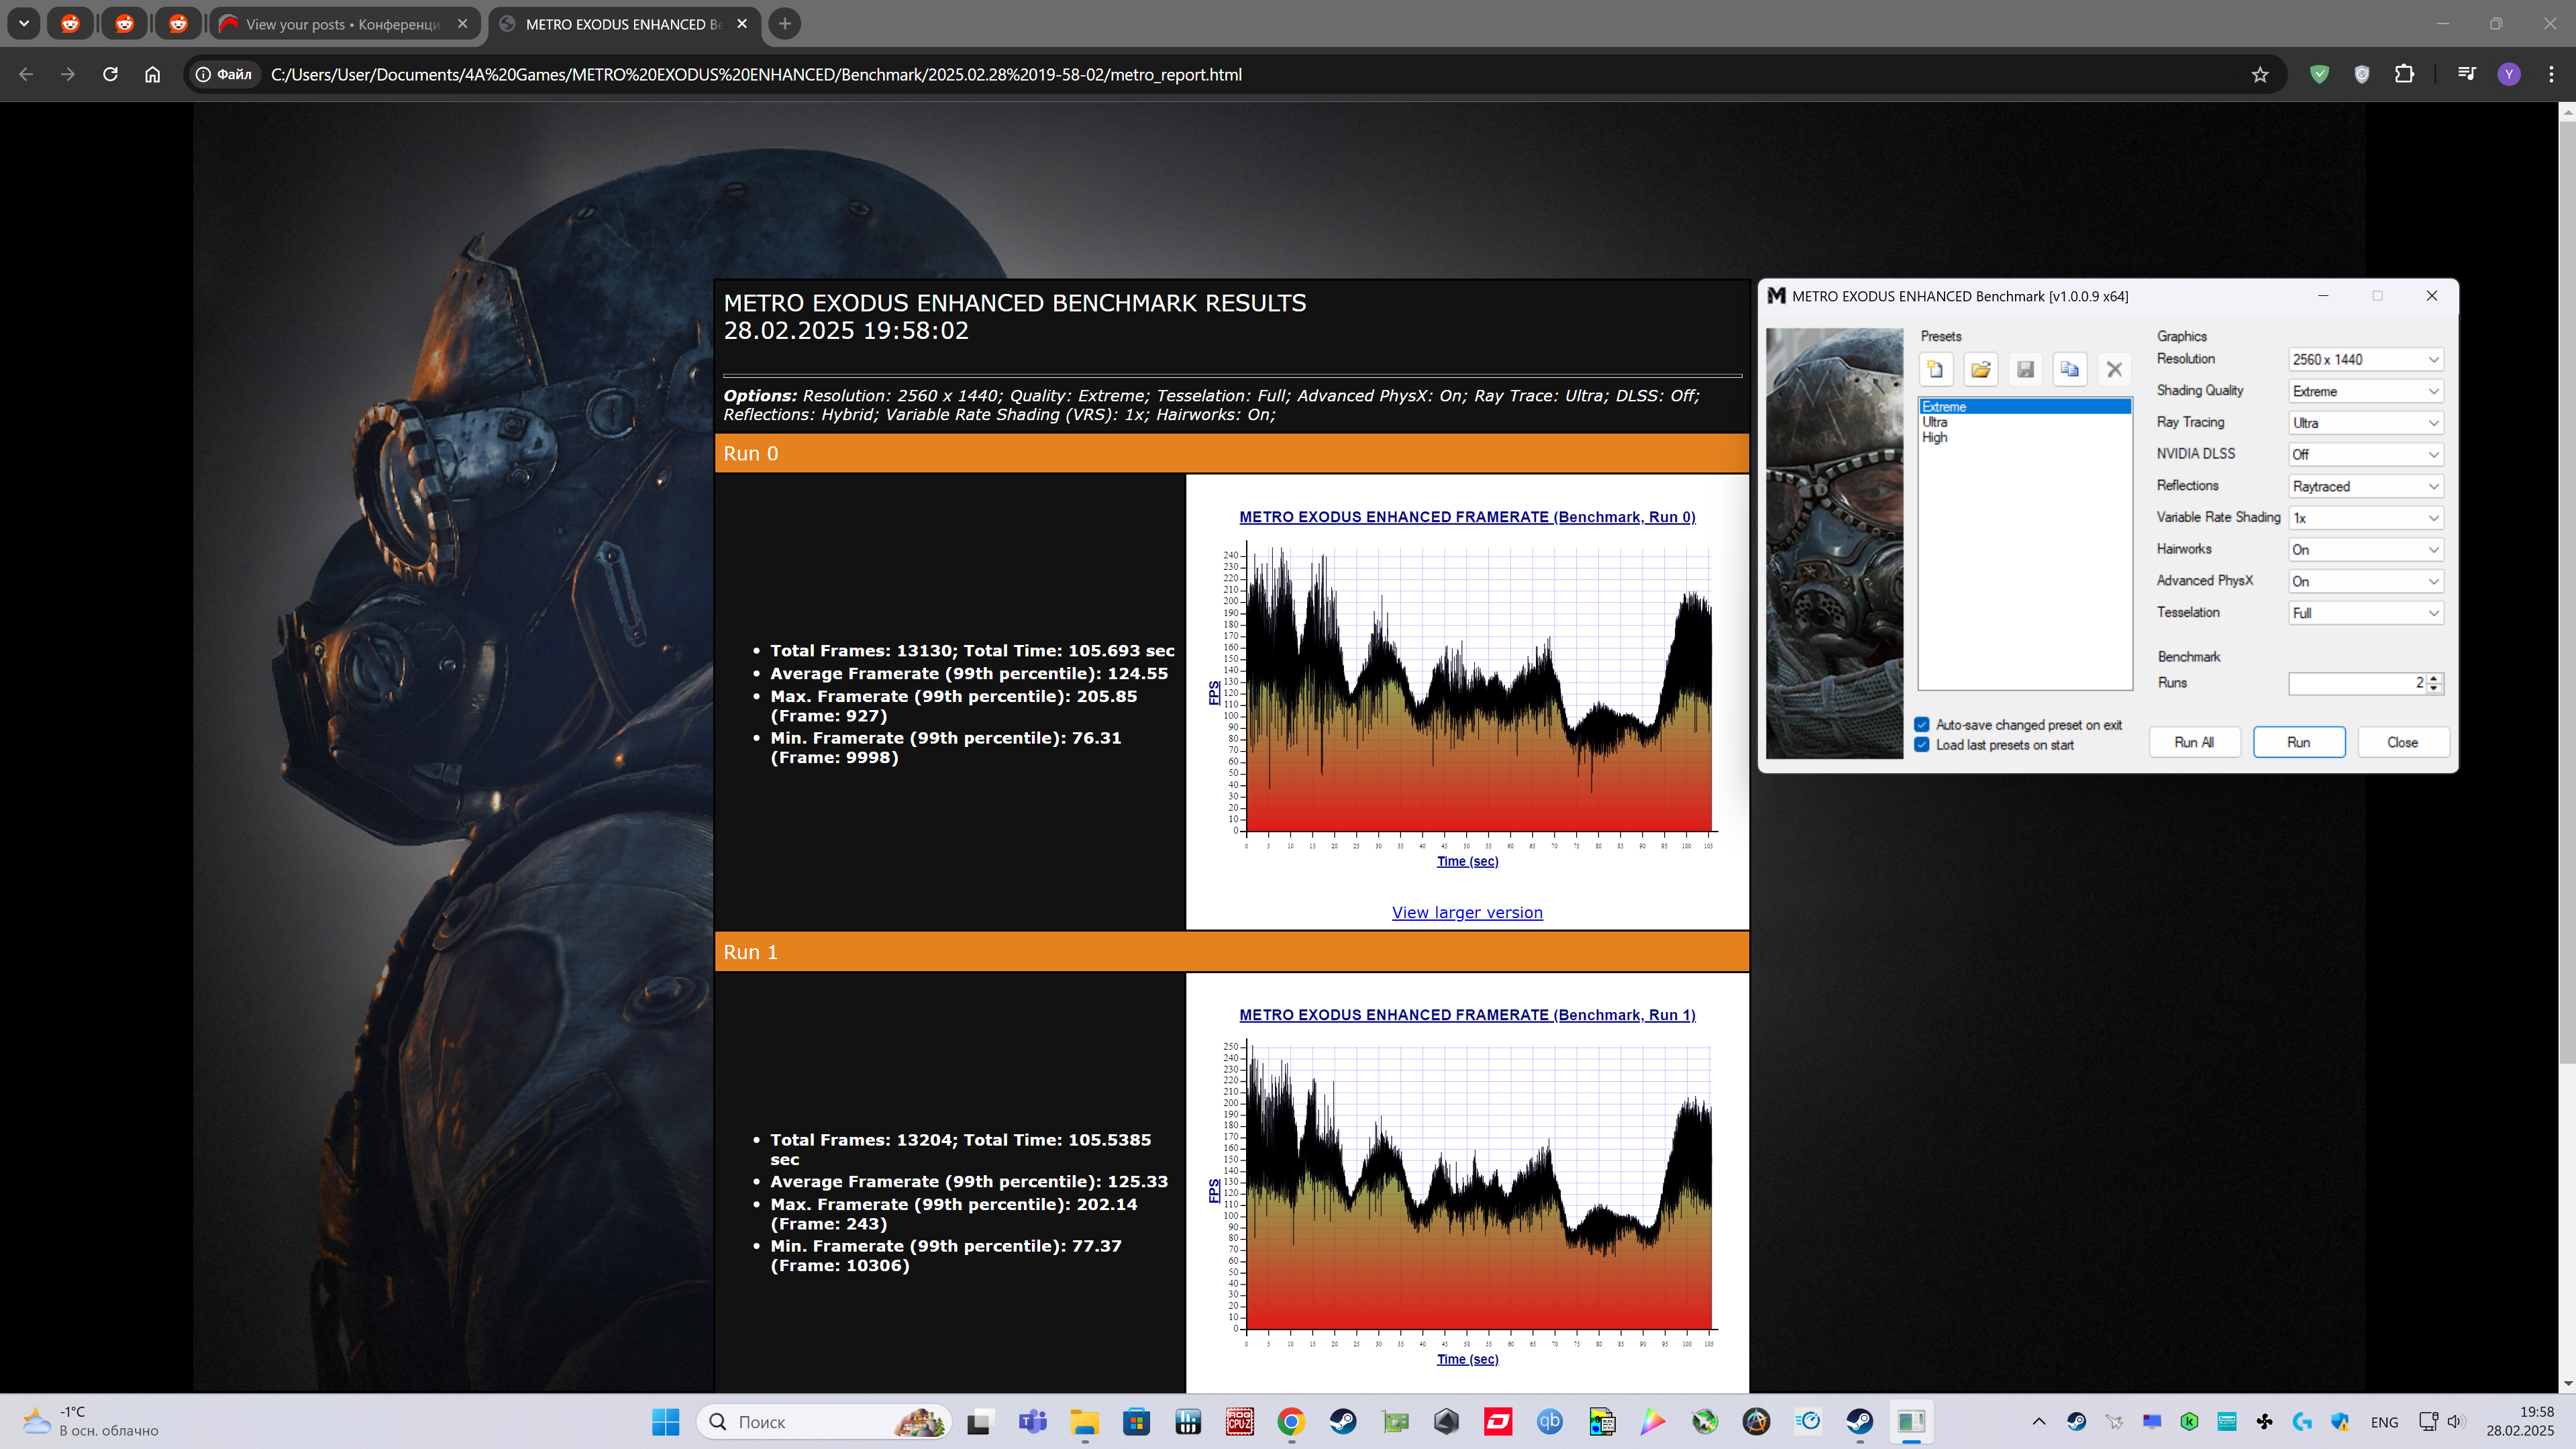
Task: Open the browser Extensions puzzle icon
Action: click(x=2404, y=74)
